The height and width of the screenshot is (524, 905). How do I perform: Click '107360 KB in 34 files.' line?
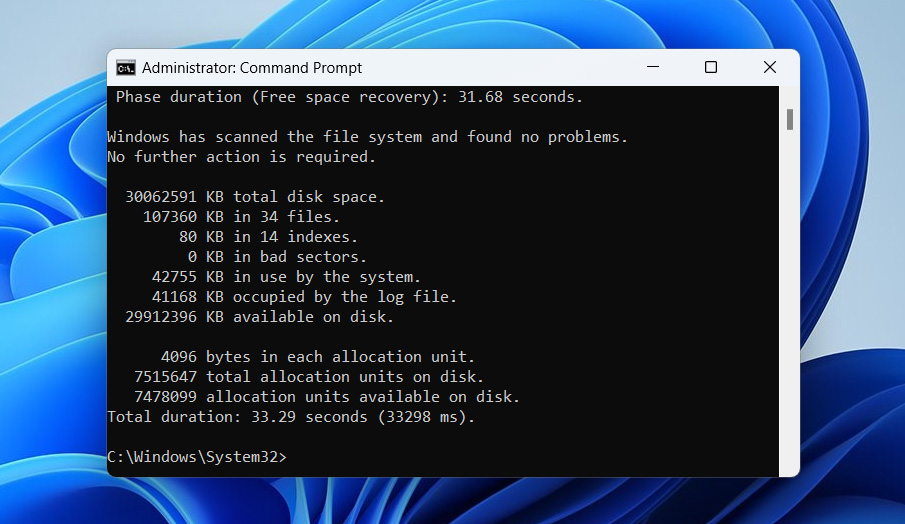click(241, 217)
